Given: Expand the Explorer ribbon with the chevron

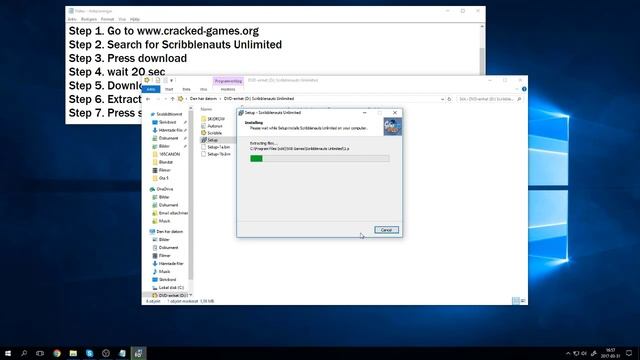Looking at the screenshot, I should [517, 89].
